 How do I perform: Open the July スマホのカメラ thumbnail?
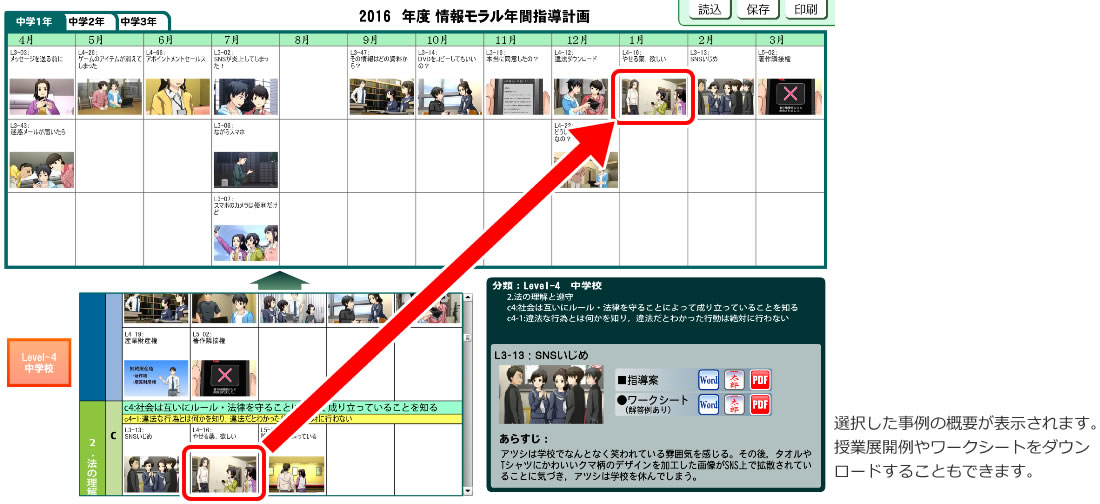(246, 244)
